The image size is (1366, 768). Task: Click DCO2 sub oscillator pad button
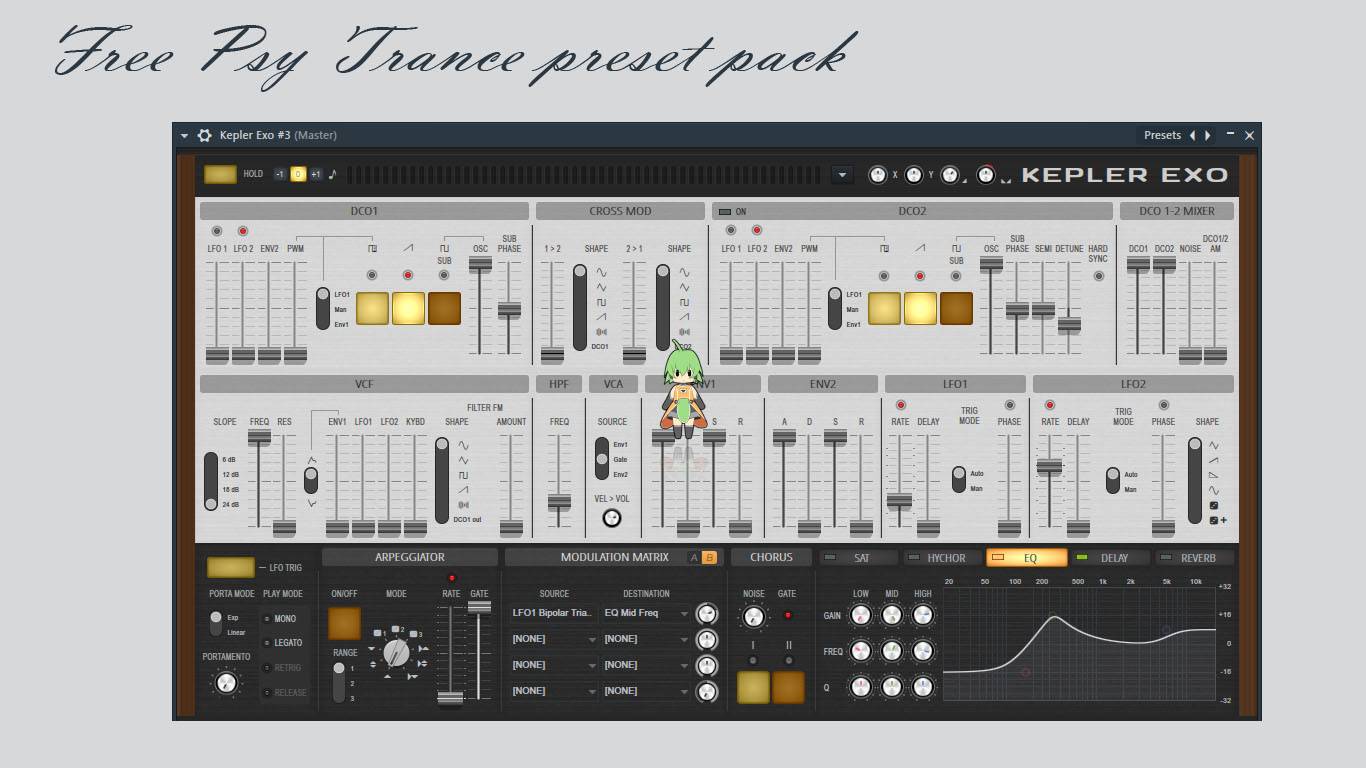pyautogui.click(x=956, y=308)
